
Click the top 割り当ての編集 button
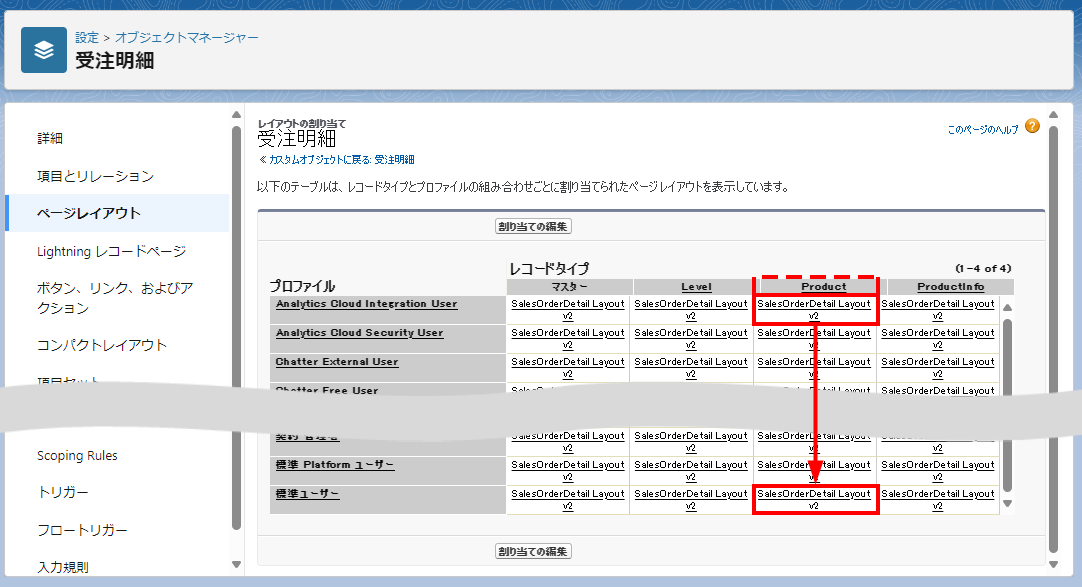coord(533,226)
